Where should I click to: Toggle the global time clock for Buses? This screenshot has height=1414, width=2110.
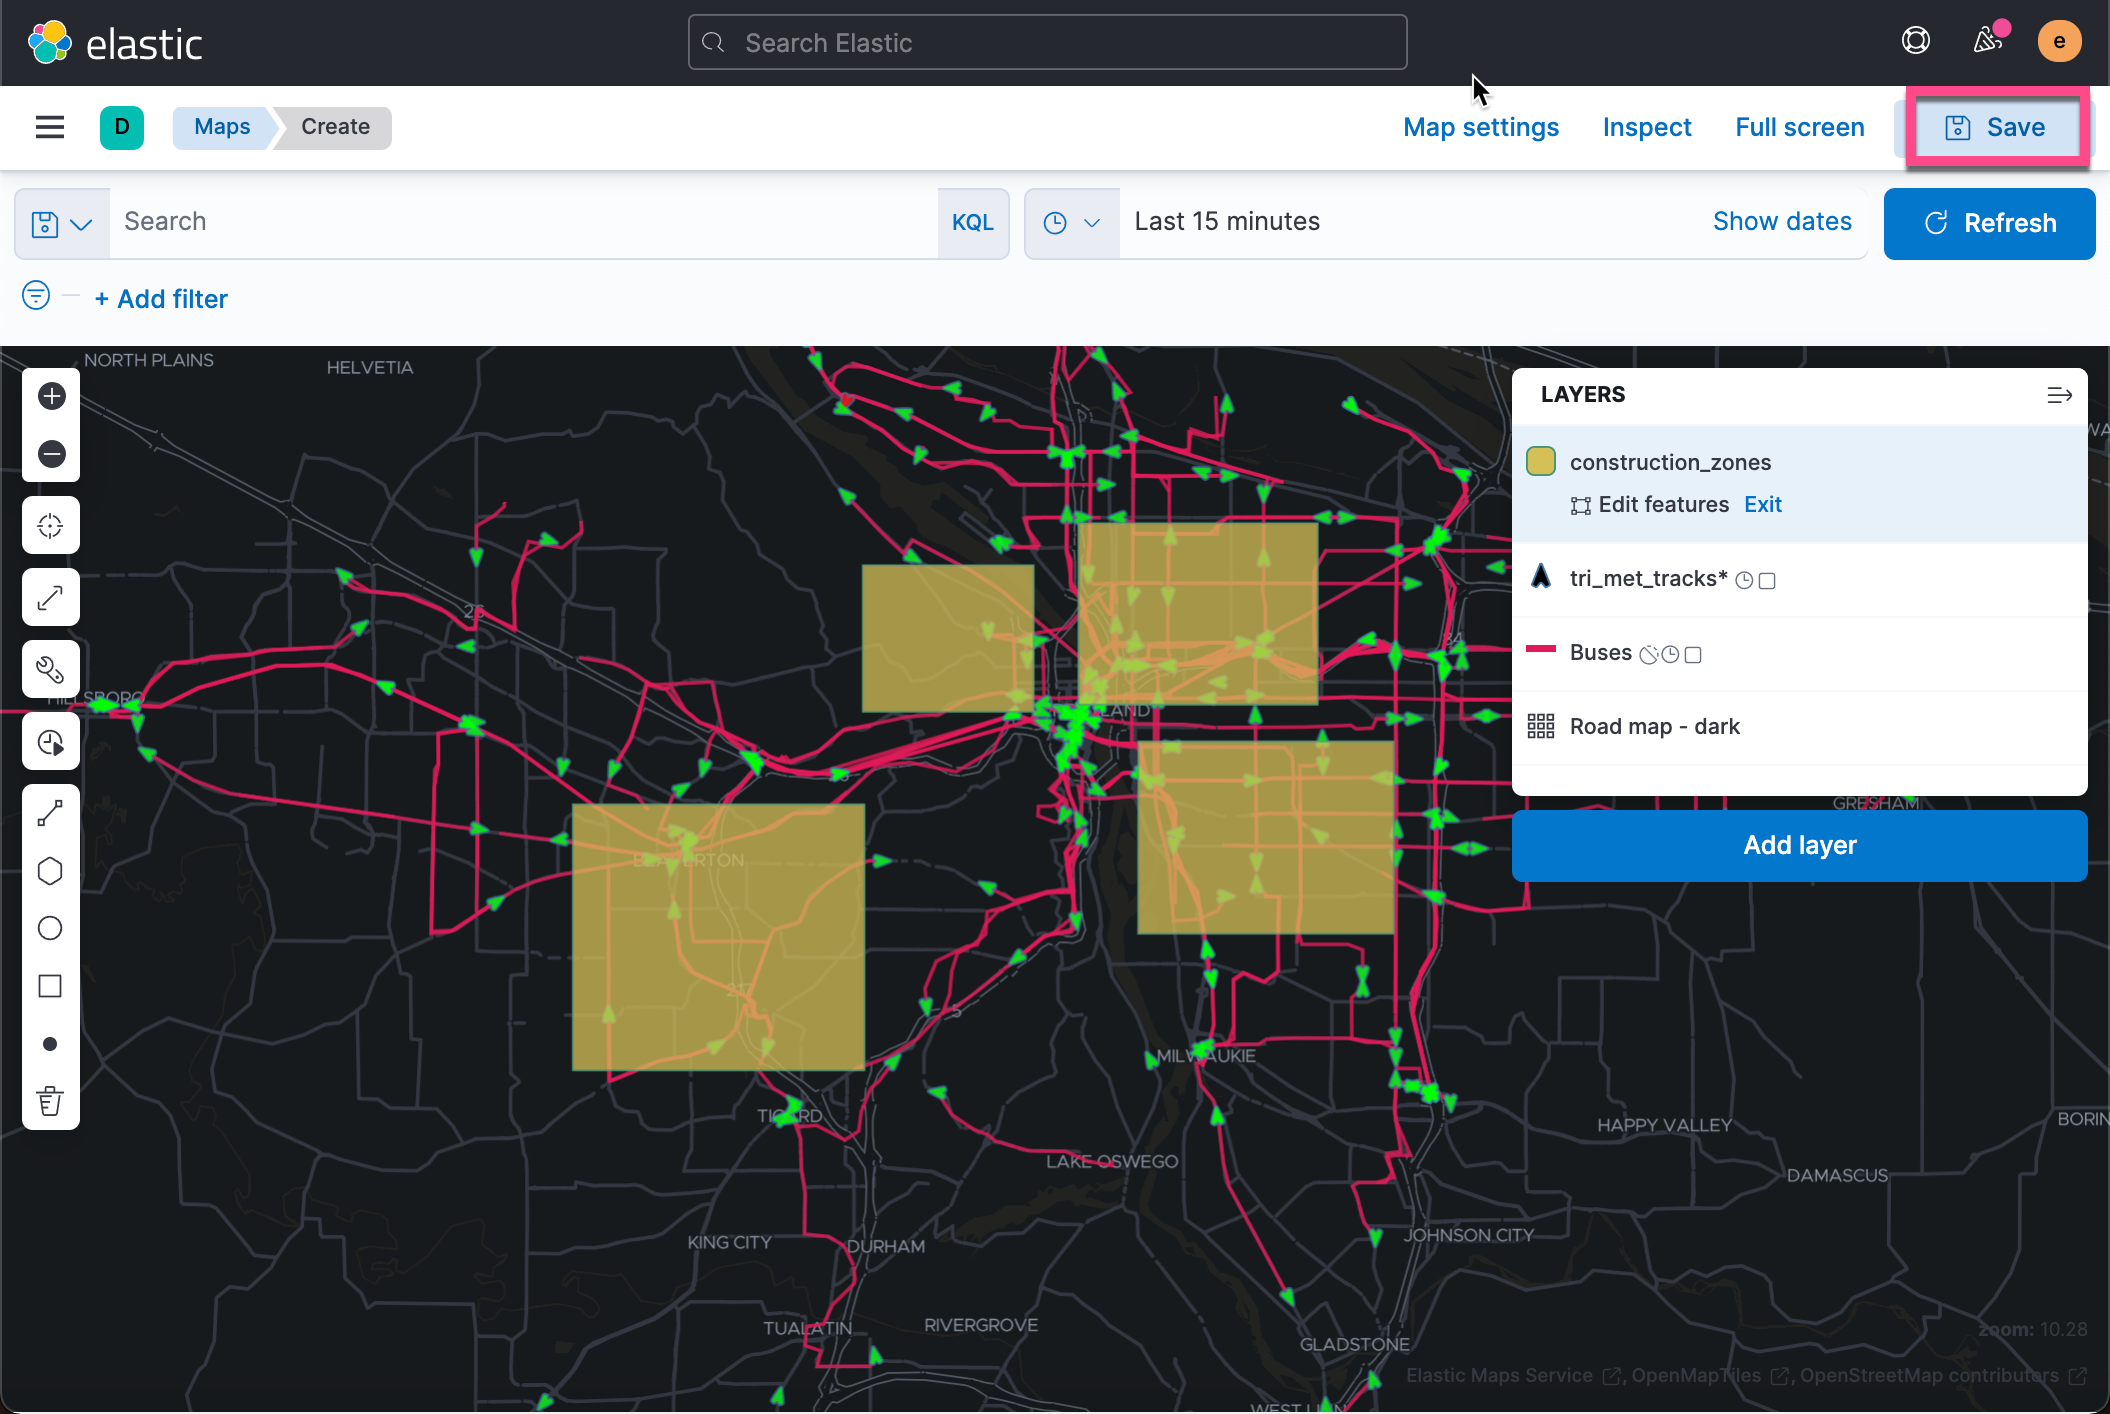pos(1671,654)
